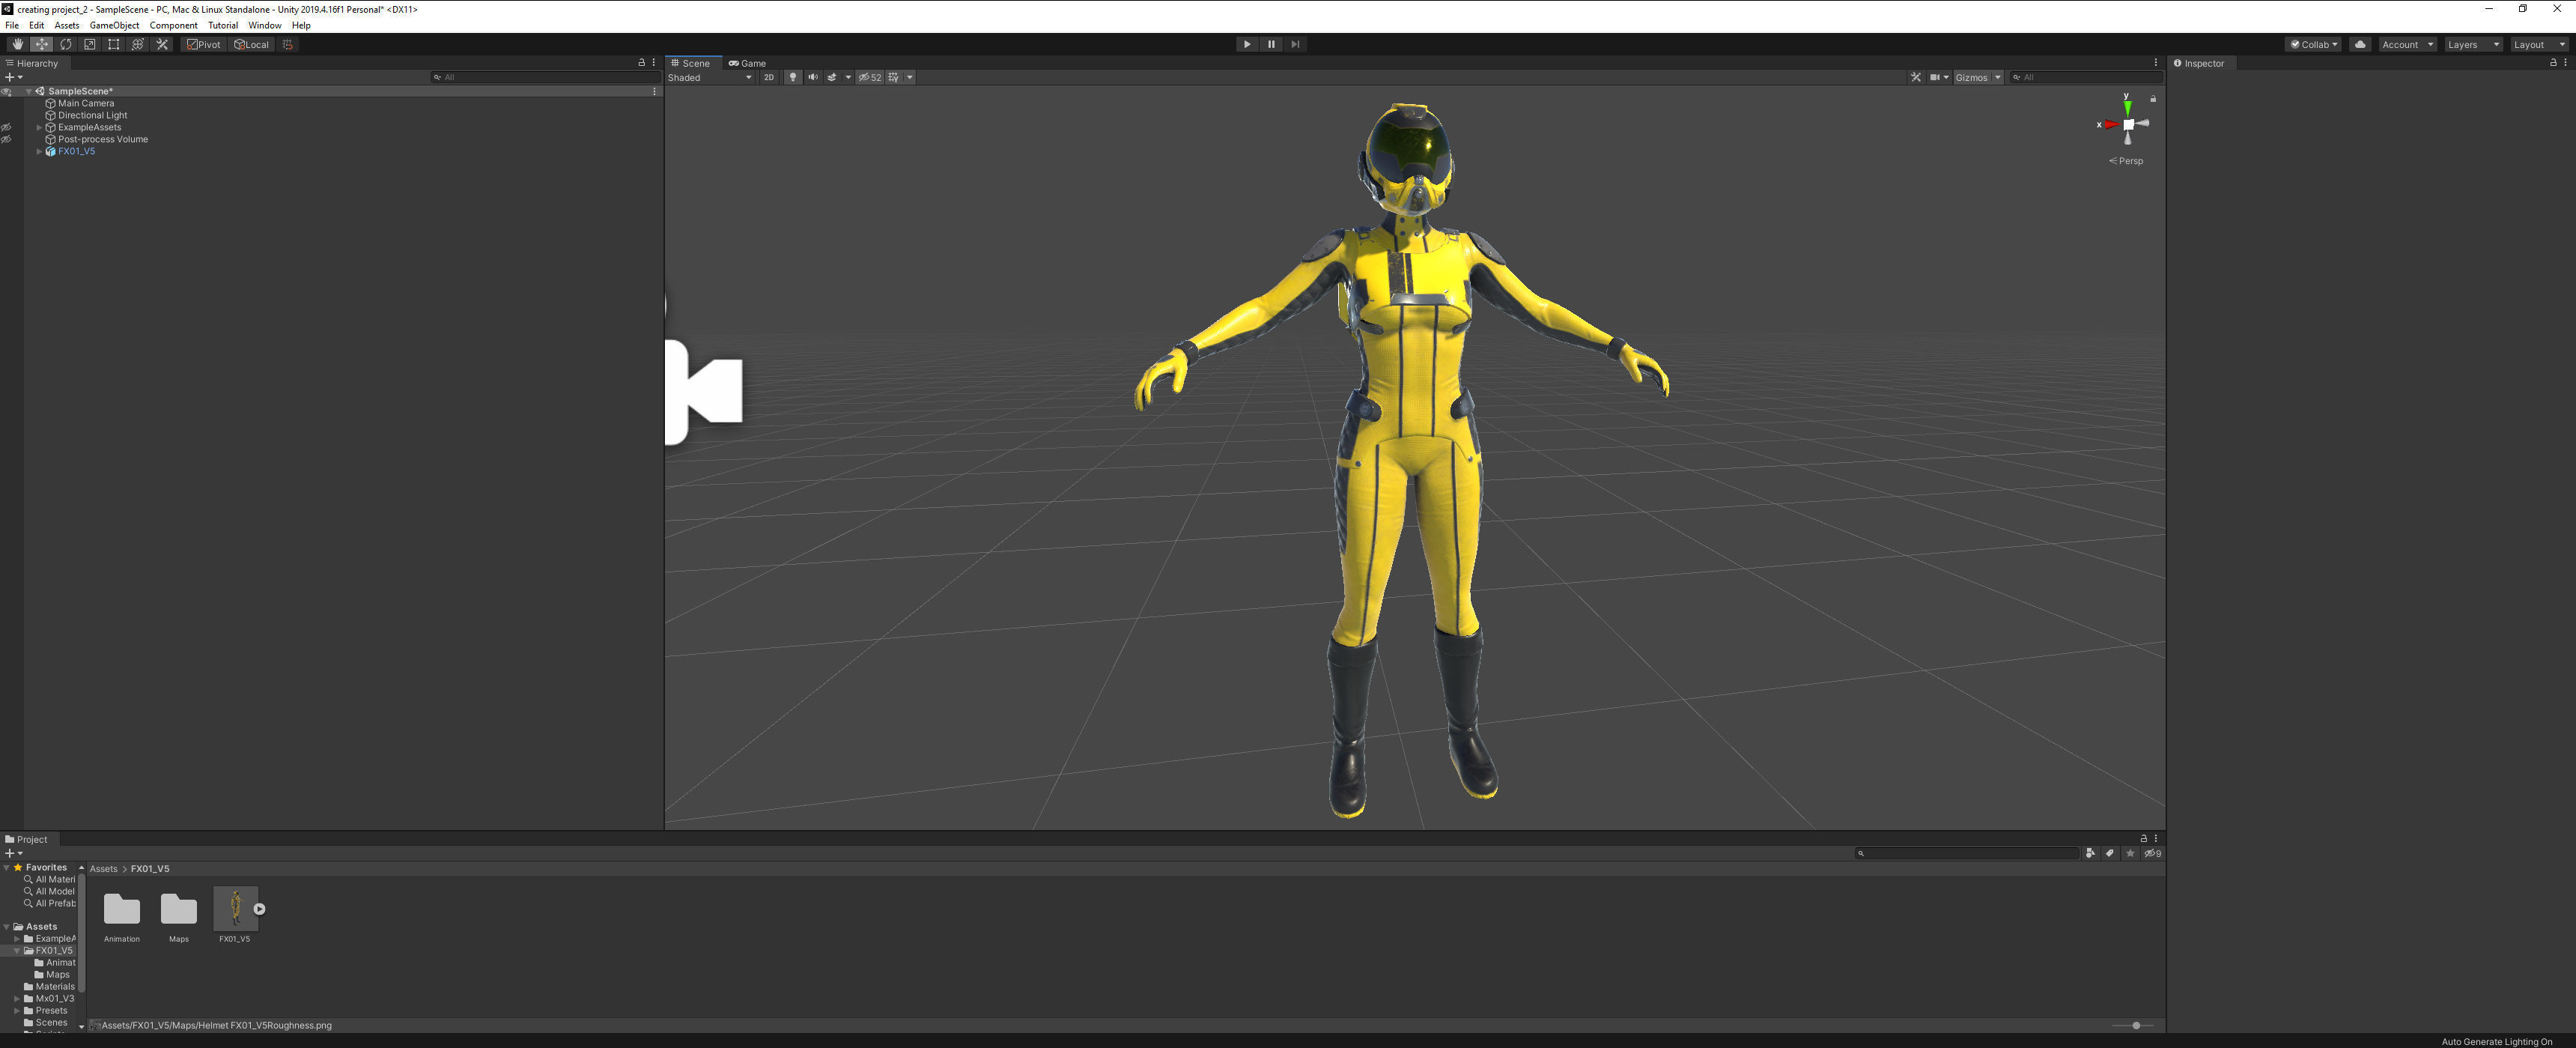Image resolution: width=2576 pixels, height=1048 pixels.
Task: Click the project icon size slider
Action: click(2136, 1025)
